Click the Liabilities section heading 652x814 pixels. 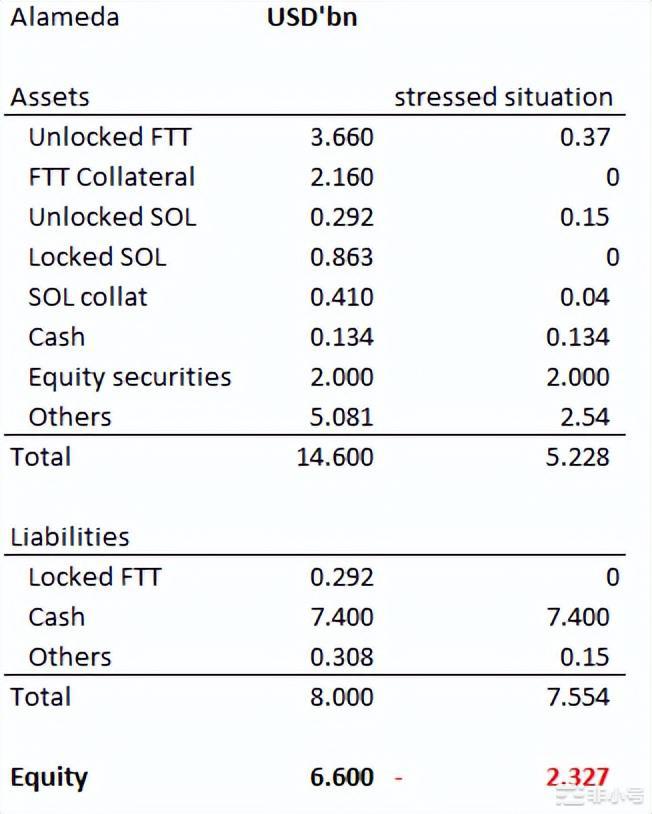click(70, 537)
